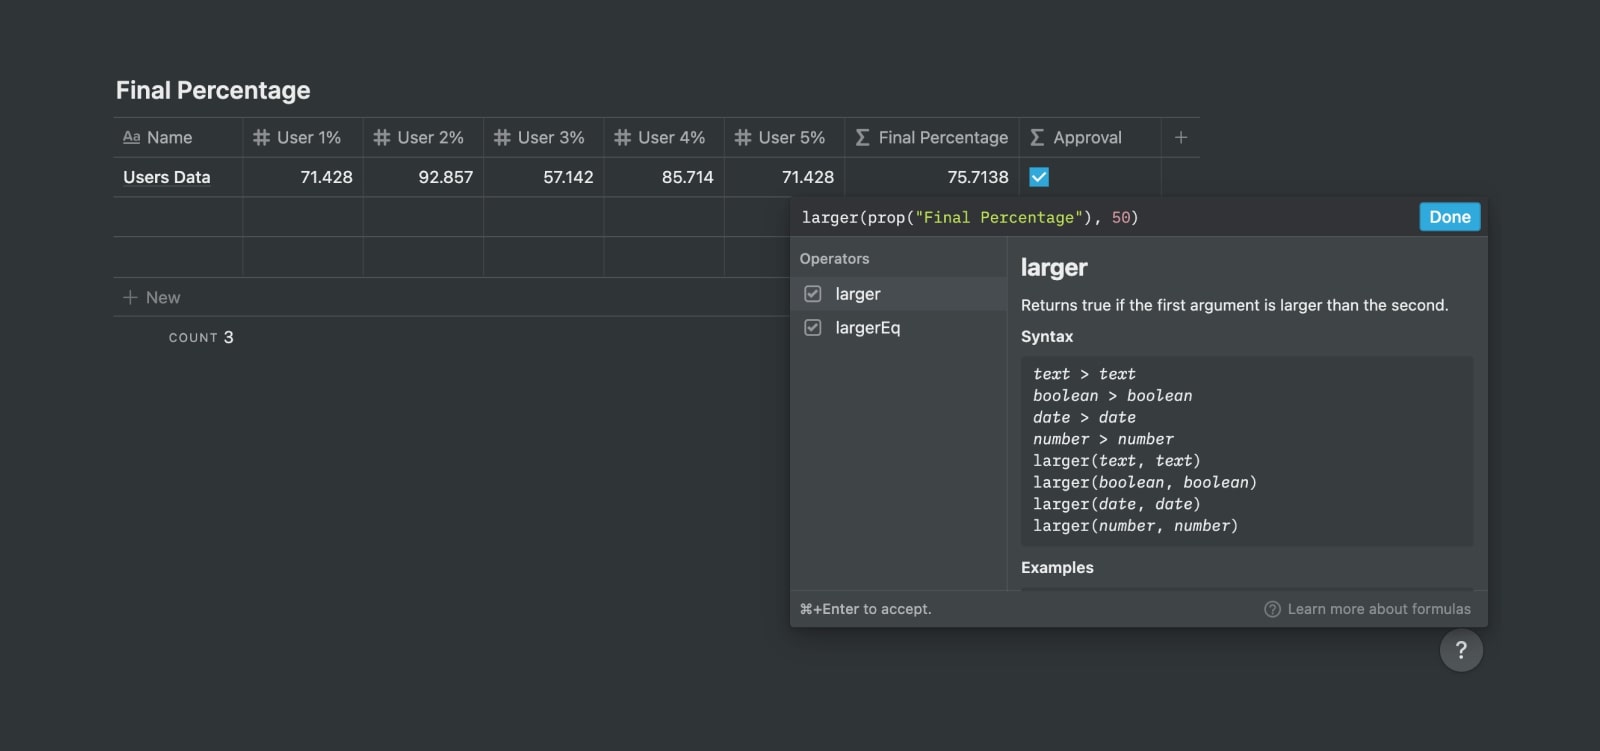
Task: Click the plus icon beside New
Action: pyautogui.click(x=130, y=297)
